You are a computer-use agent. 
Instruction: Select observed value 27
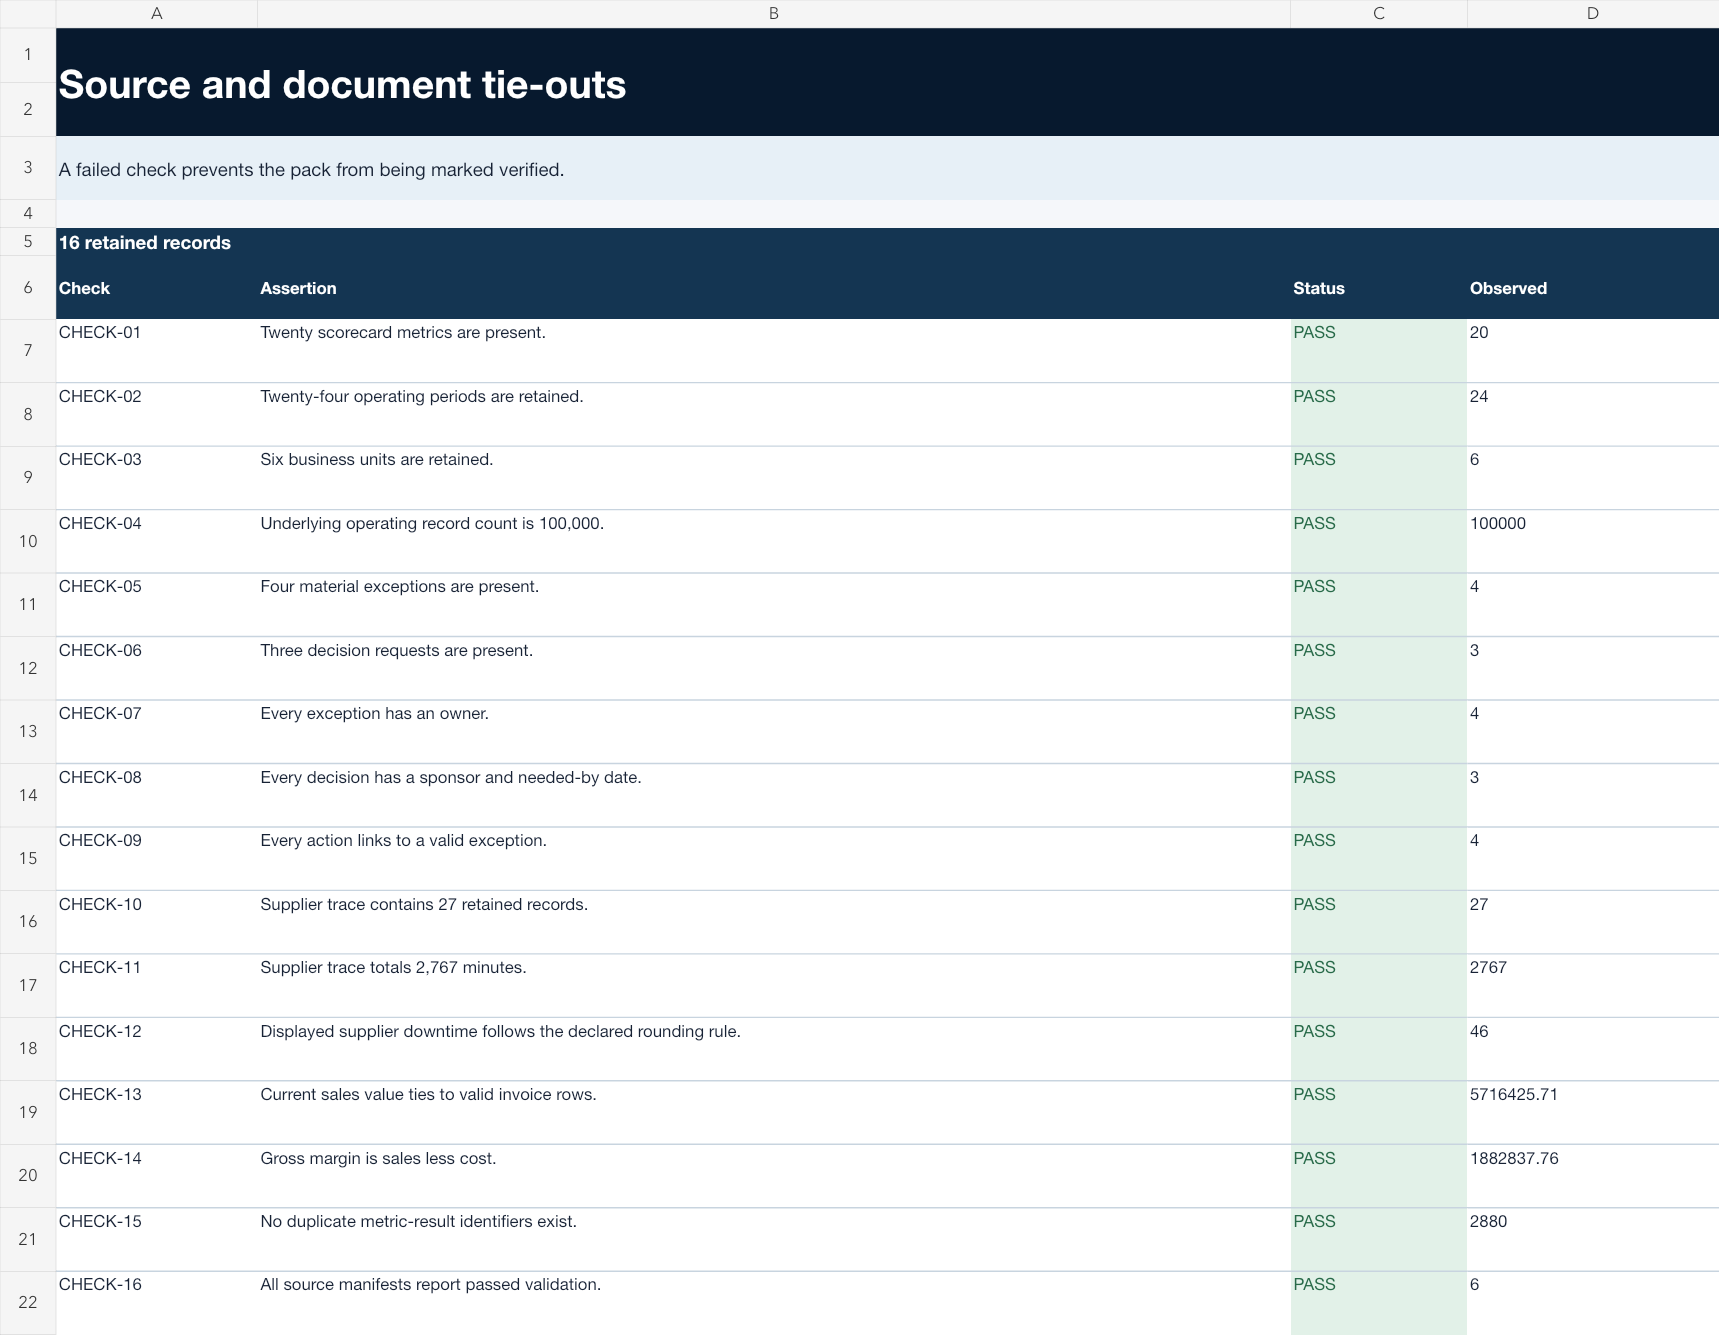(x=1592, y=922)
